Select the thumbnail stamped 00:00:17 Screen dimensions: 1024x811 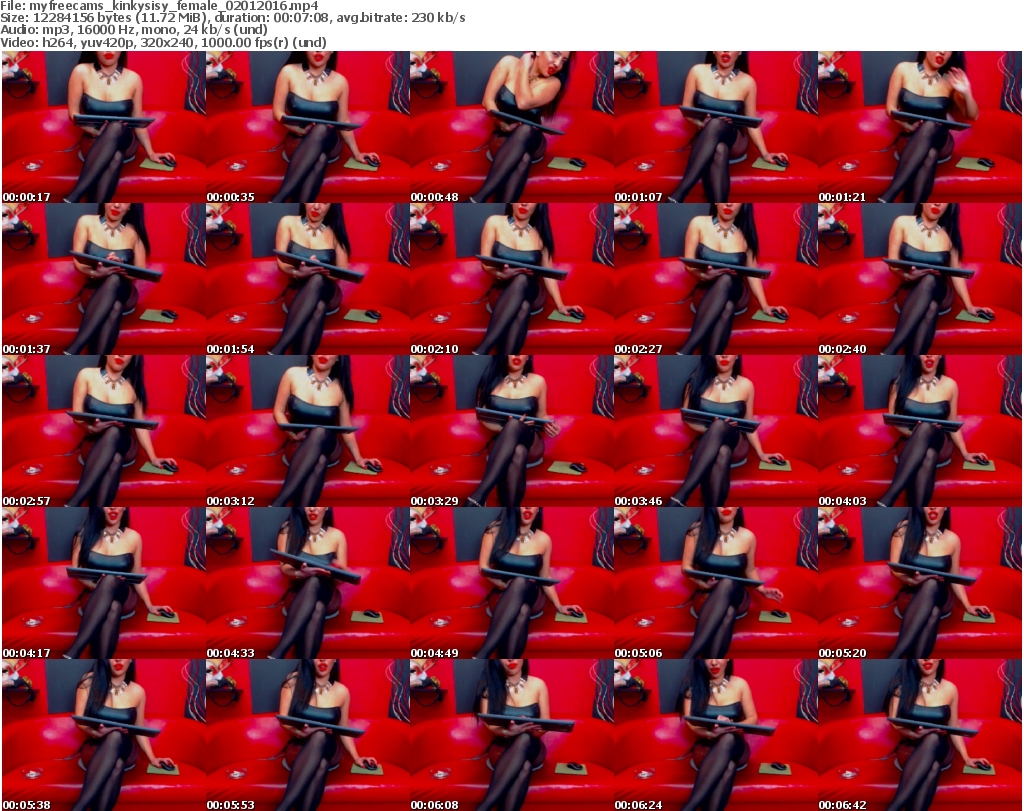coord(104,127)
